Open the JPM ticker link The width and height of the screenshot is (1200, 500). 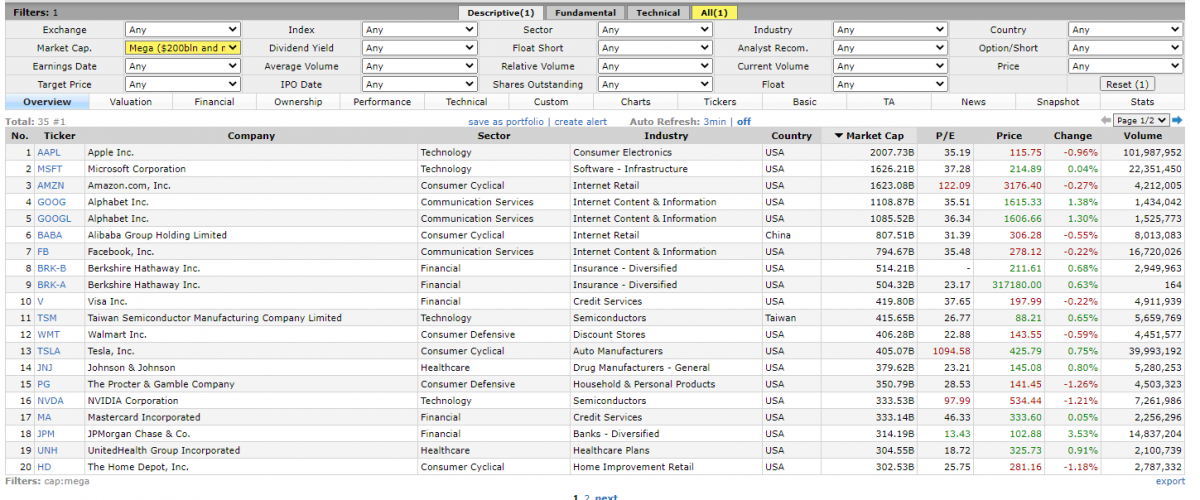click(x=46, y=434)
